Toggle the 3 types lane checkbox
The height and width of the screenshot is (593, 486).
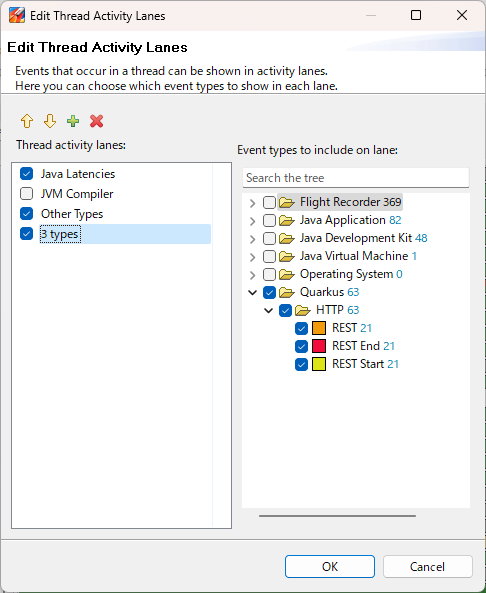point(26,234)
